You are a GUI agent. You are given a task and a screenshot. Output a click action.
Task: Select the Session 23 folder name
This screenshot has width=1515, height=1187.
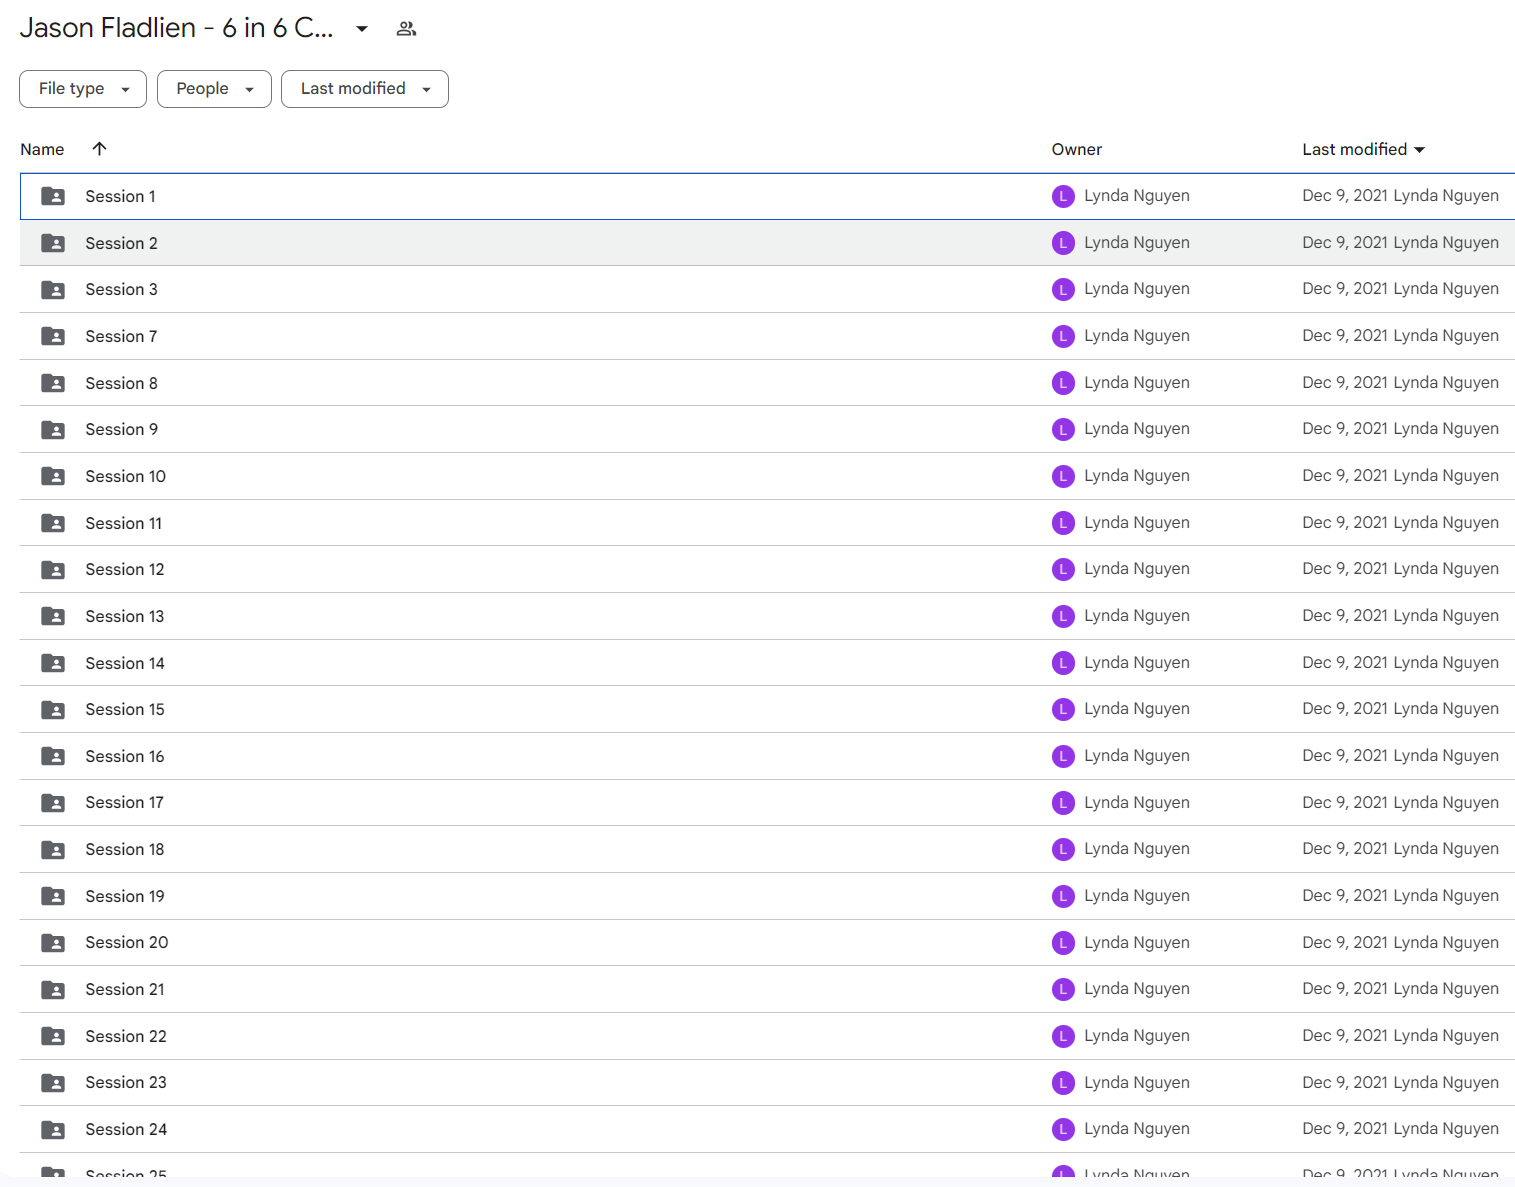[126, 1082]
